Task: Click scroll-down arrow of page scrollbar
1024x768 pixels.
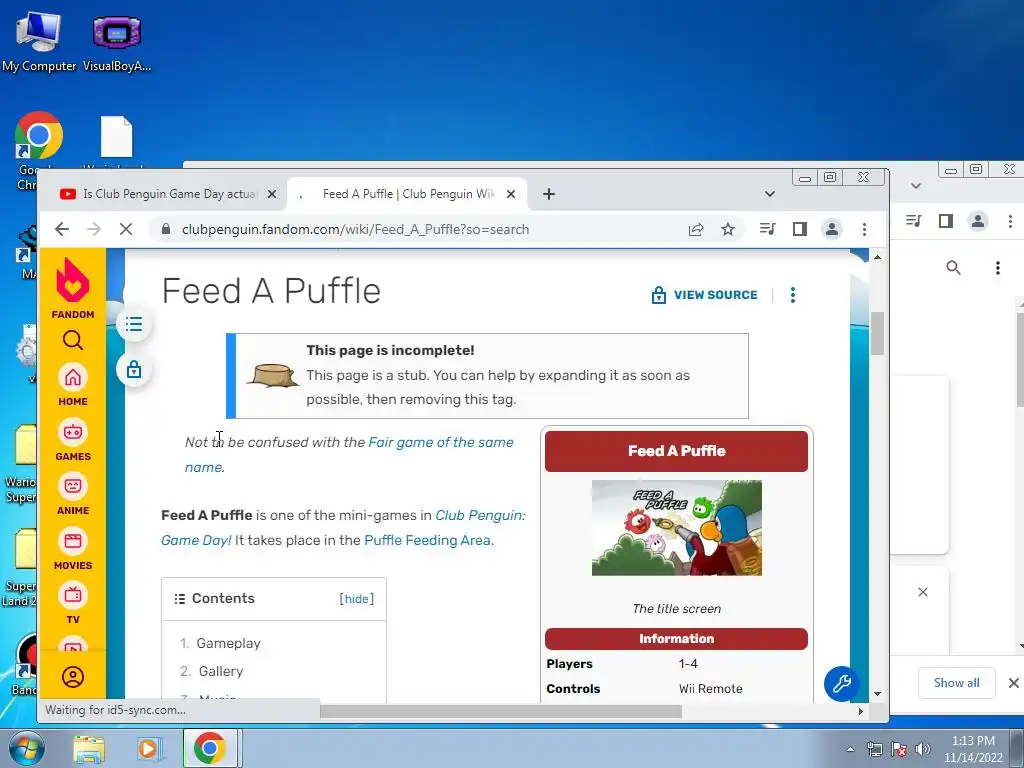Action: (x=877, y=694)
